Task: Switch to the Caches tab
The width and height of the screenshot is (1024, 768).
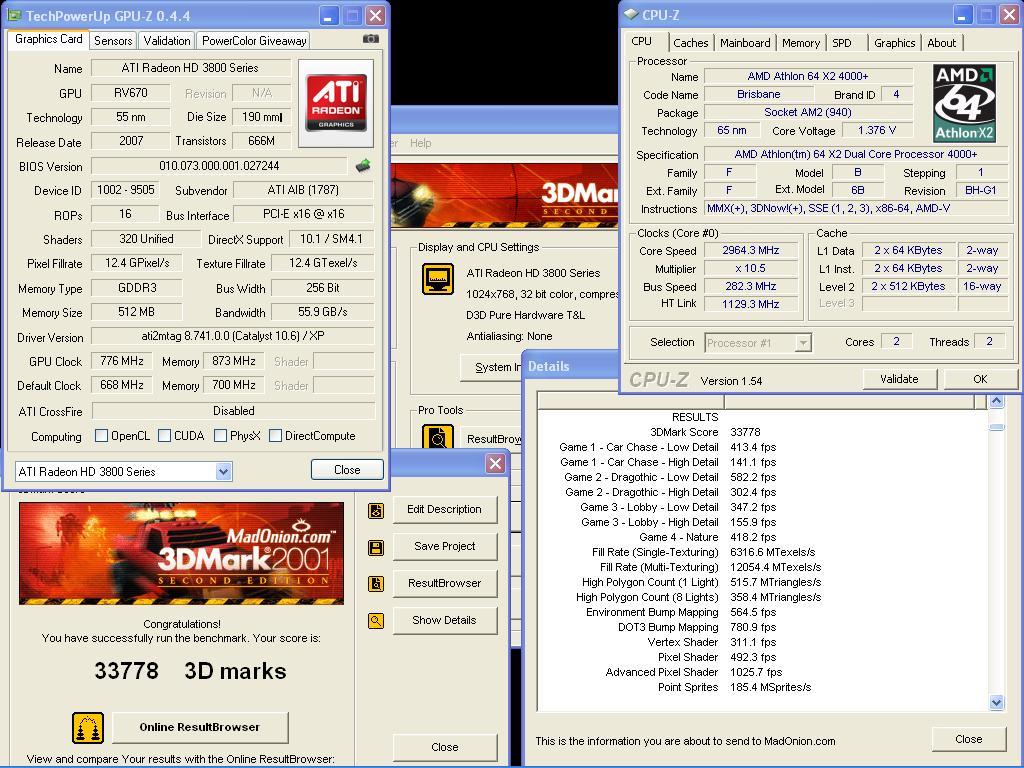Action: [690, 43]
